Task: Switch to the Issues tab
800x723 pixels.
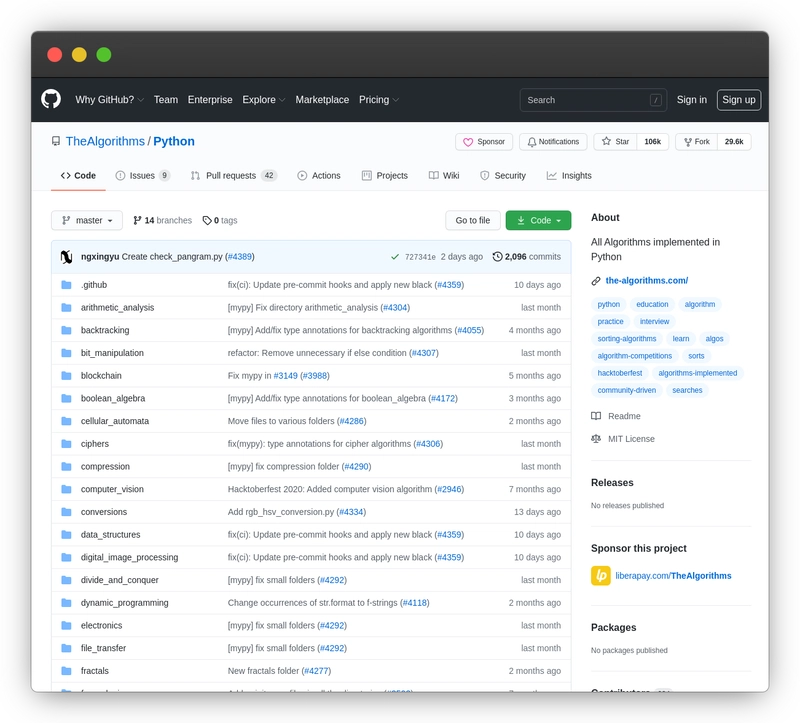Action: click(143, 176)
